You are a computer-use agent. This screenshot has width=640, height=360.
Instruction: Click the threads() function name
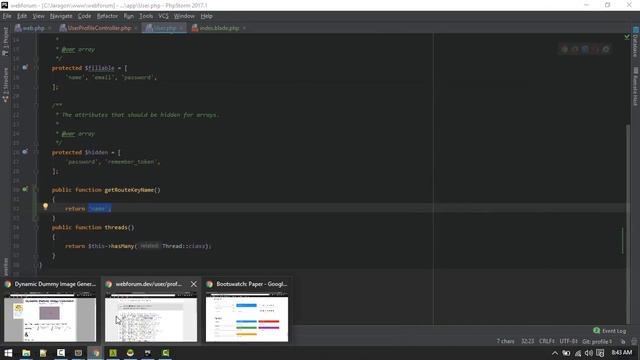pyautogui.click(x=119, y=227)
